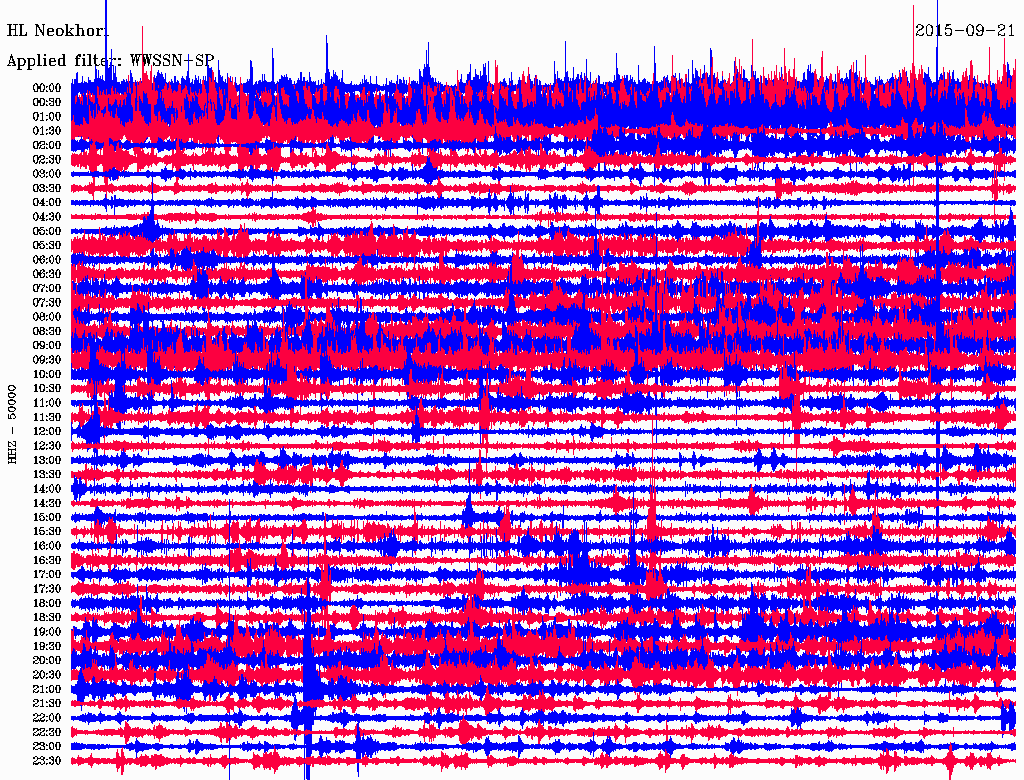1024x780 pixels.
Task: Select the 00:30 time label
Action: (47, 102)
